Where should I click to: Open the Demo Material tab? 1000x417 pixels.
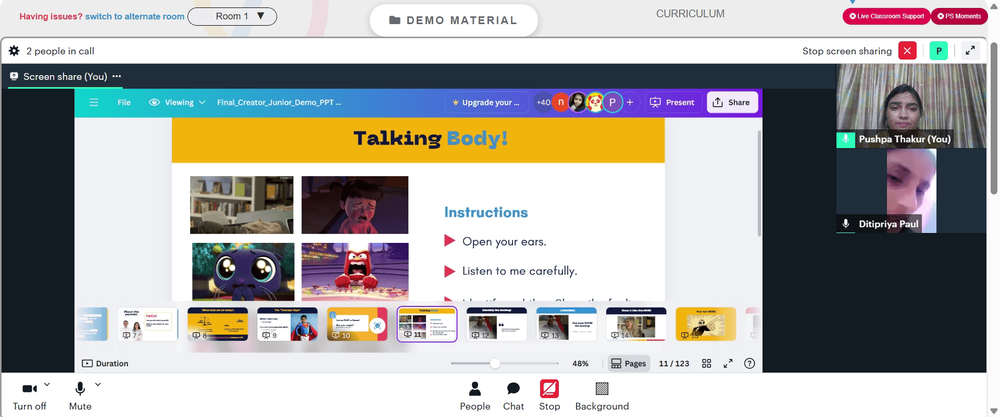coord(453,20)
